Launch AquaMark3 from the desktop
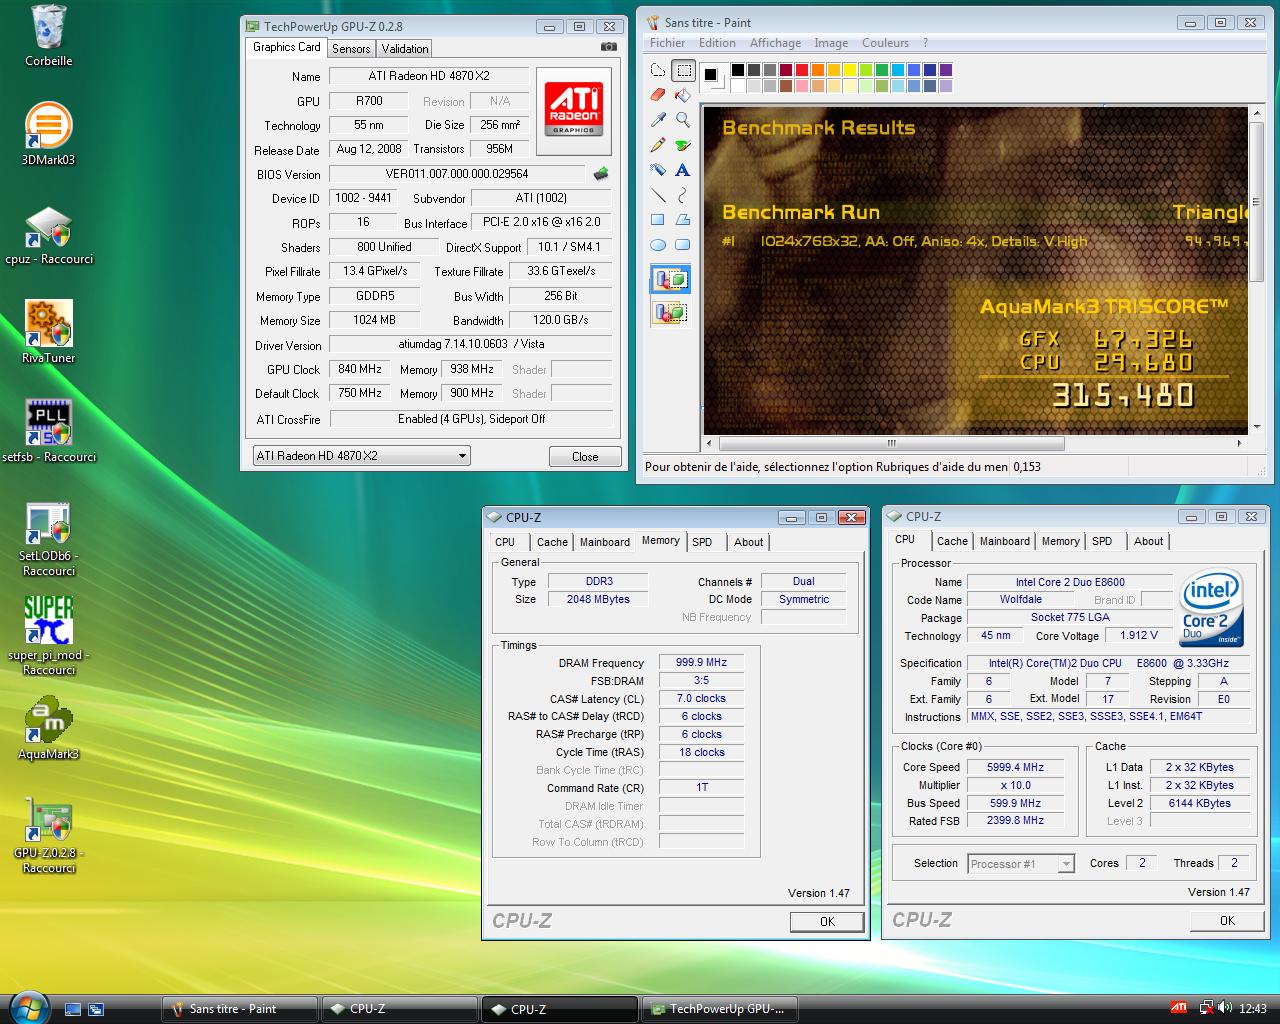This screenshot has height=1024, width=1280. [48, 727]
